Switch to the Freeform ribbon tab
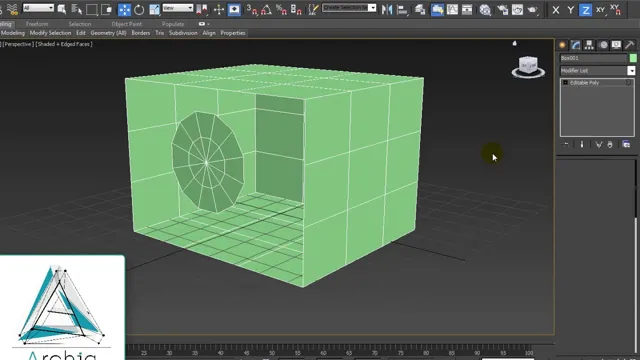 [x=37, y=24]
